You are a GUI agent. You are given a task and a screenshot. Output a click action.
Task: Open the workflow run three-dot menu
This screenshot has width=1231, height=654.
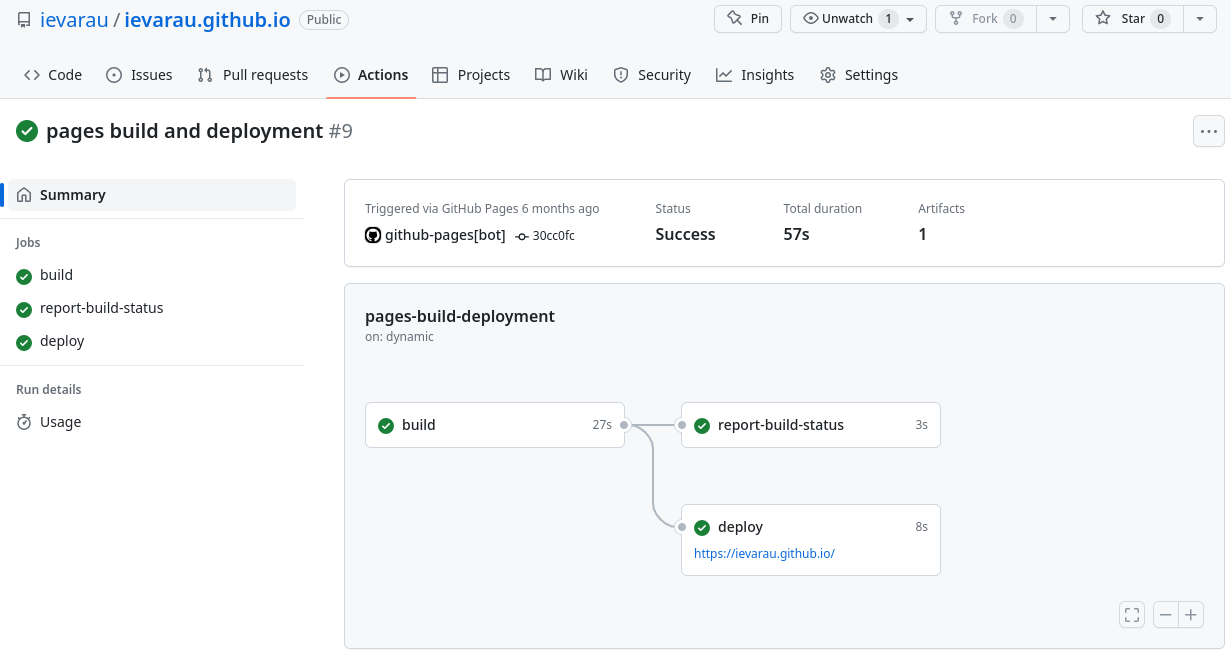coord(1208,131)
